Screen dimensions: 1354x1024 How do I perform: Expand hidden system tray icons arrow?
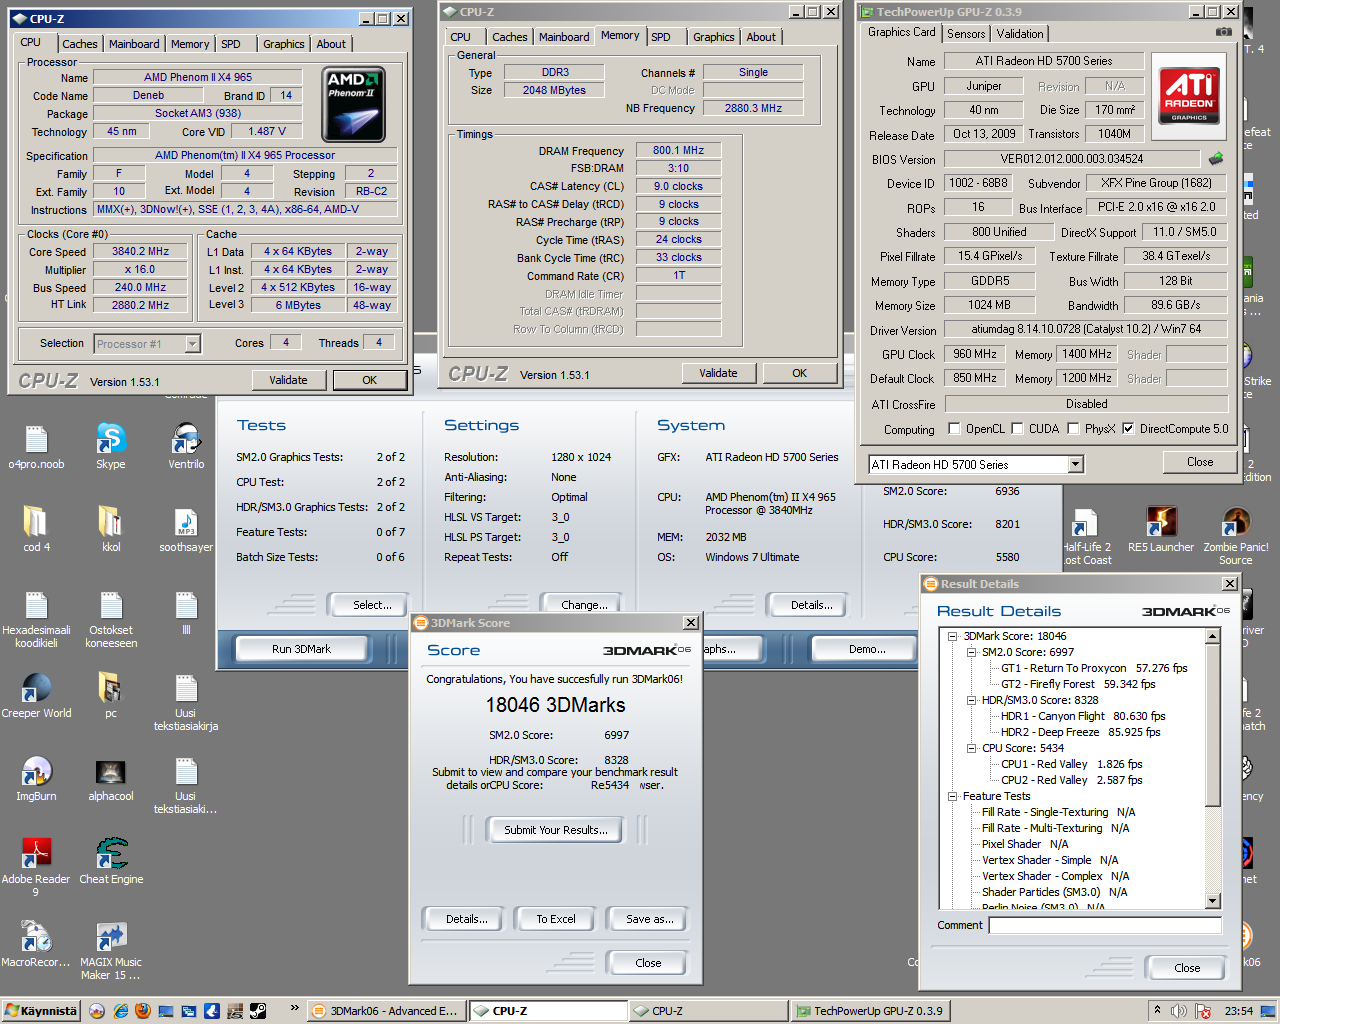[1157, 1010]
